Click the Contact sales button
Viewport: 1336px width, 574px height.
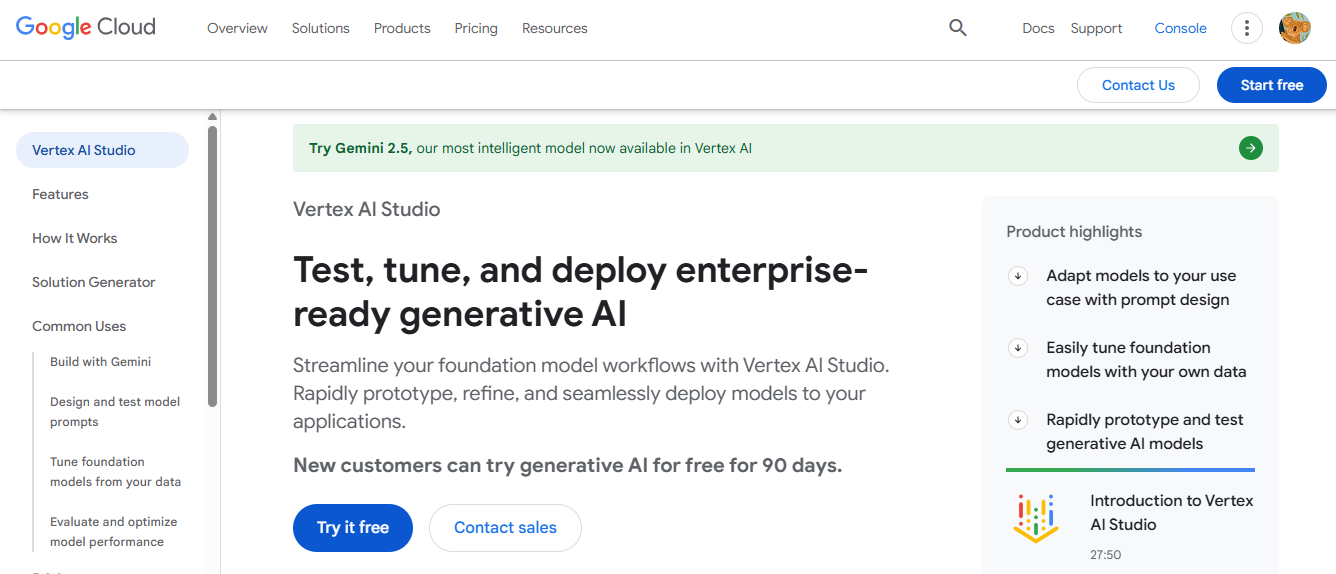click(x=505, y=527)
